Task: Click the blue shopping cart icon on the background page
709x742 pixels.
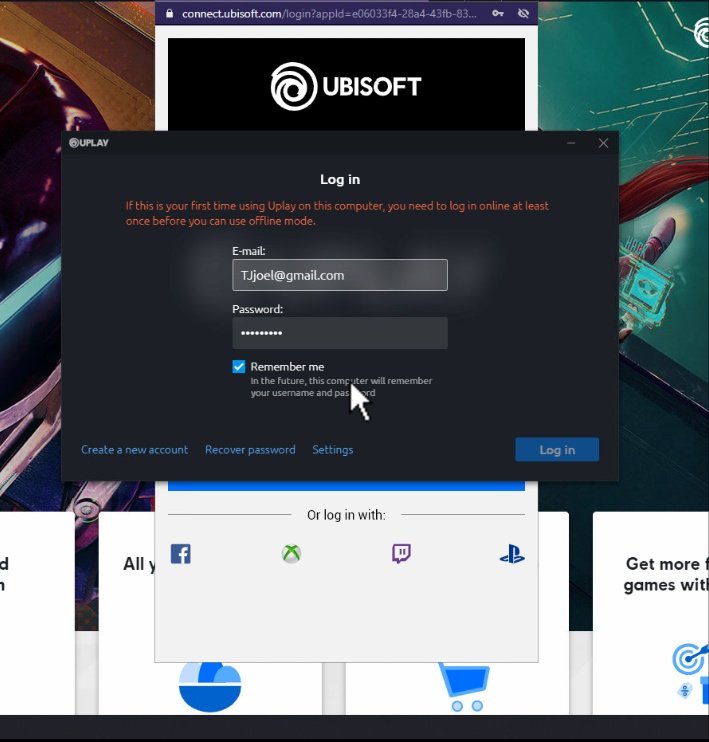Action: tap(464, 686)
